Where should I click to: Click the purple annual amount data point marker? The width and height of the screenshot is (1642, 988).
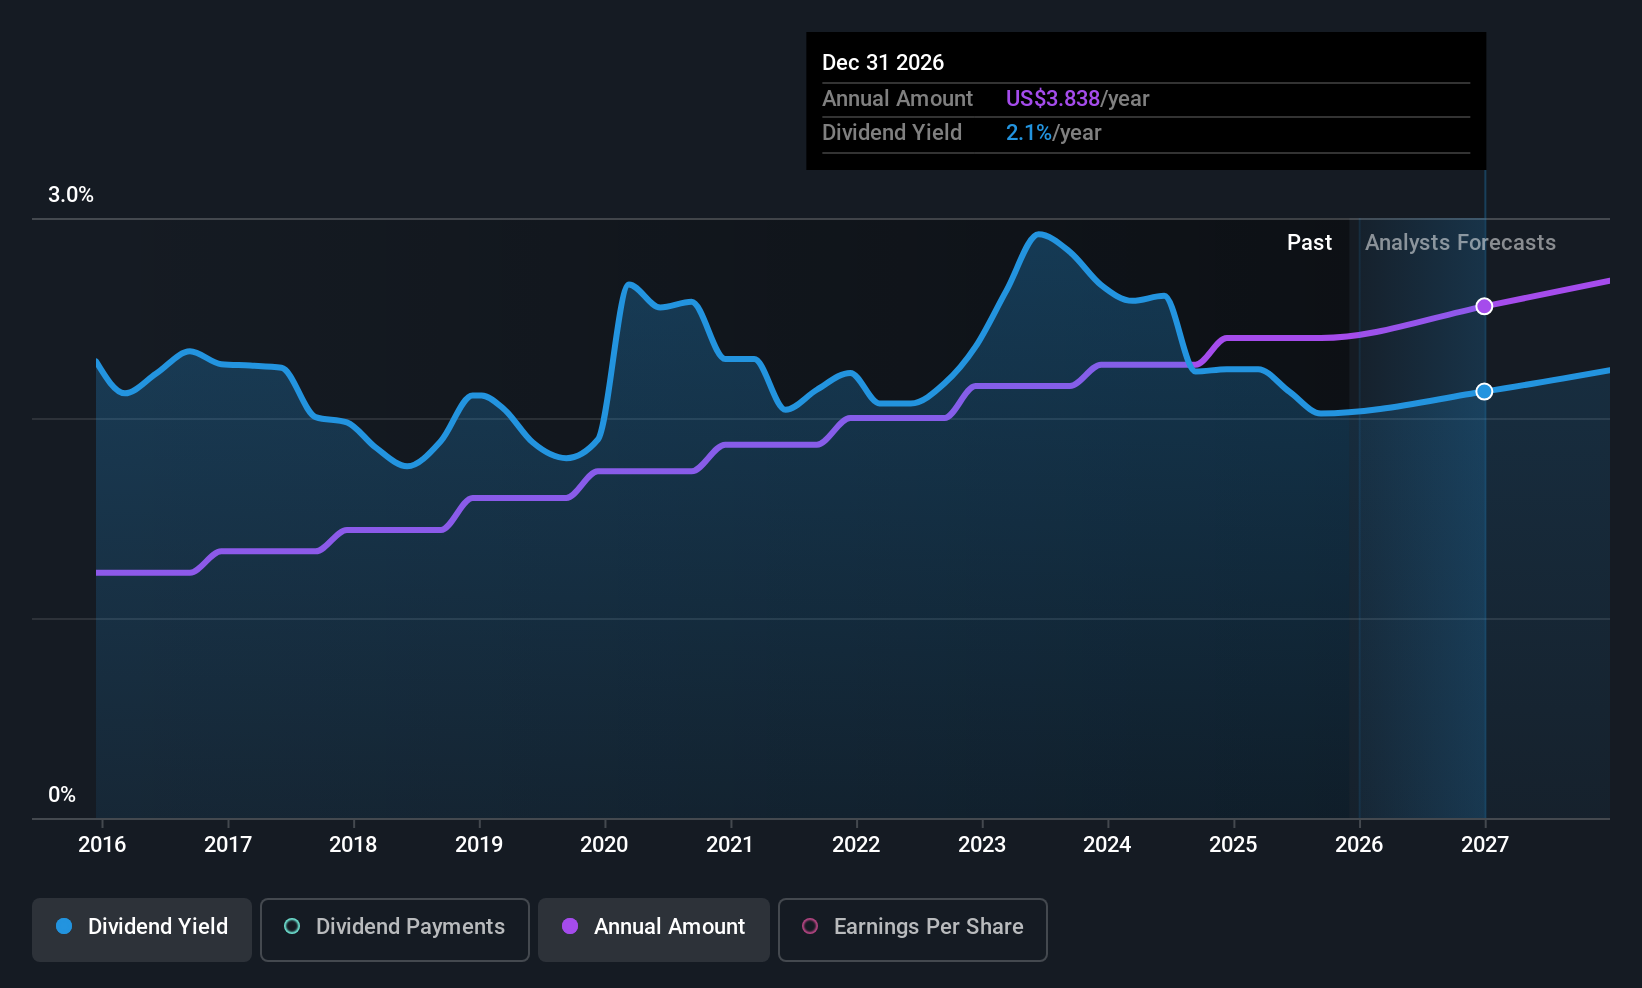click(1484, 306)
